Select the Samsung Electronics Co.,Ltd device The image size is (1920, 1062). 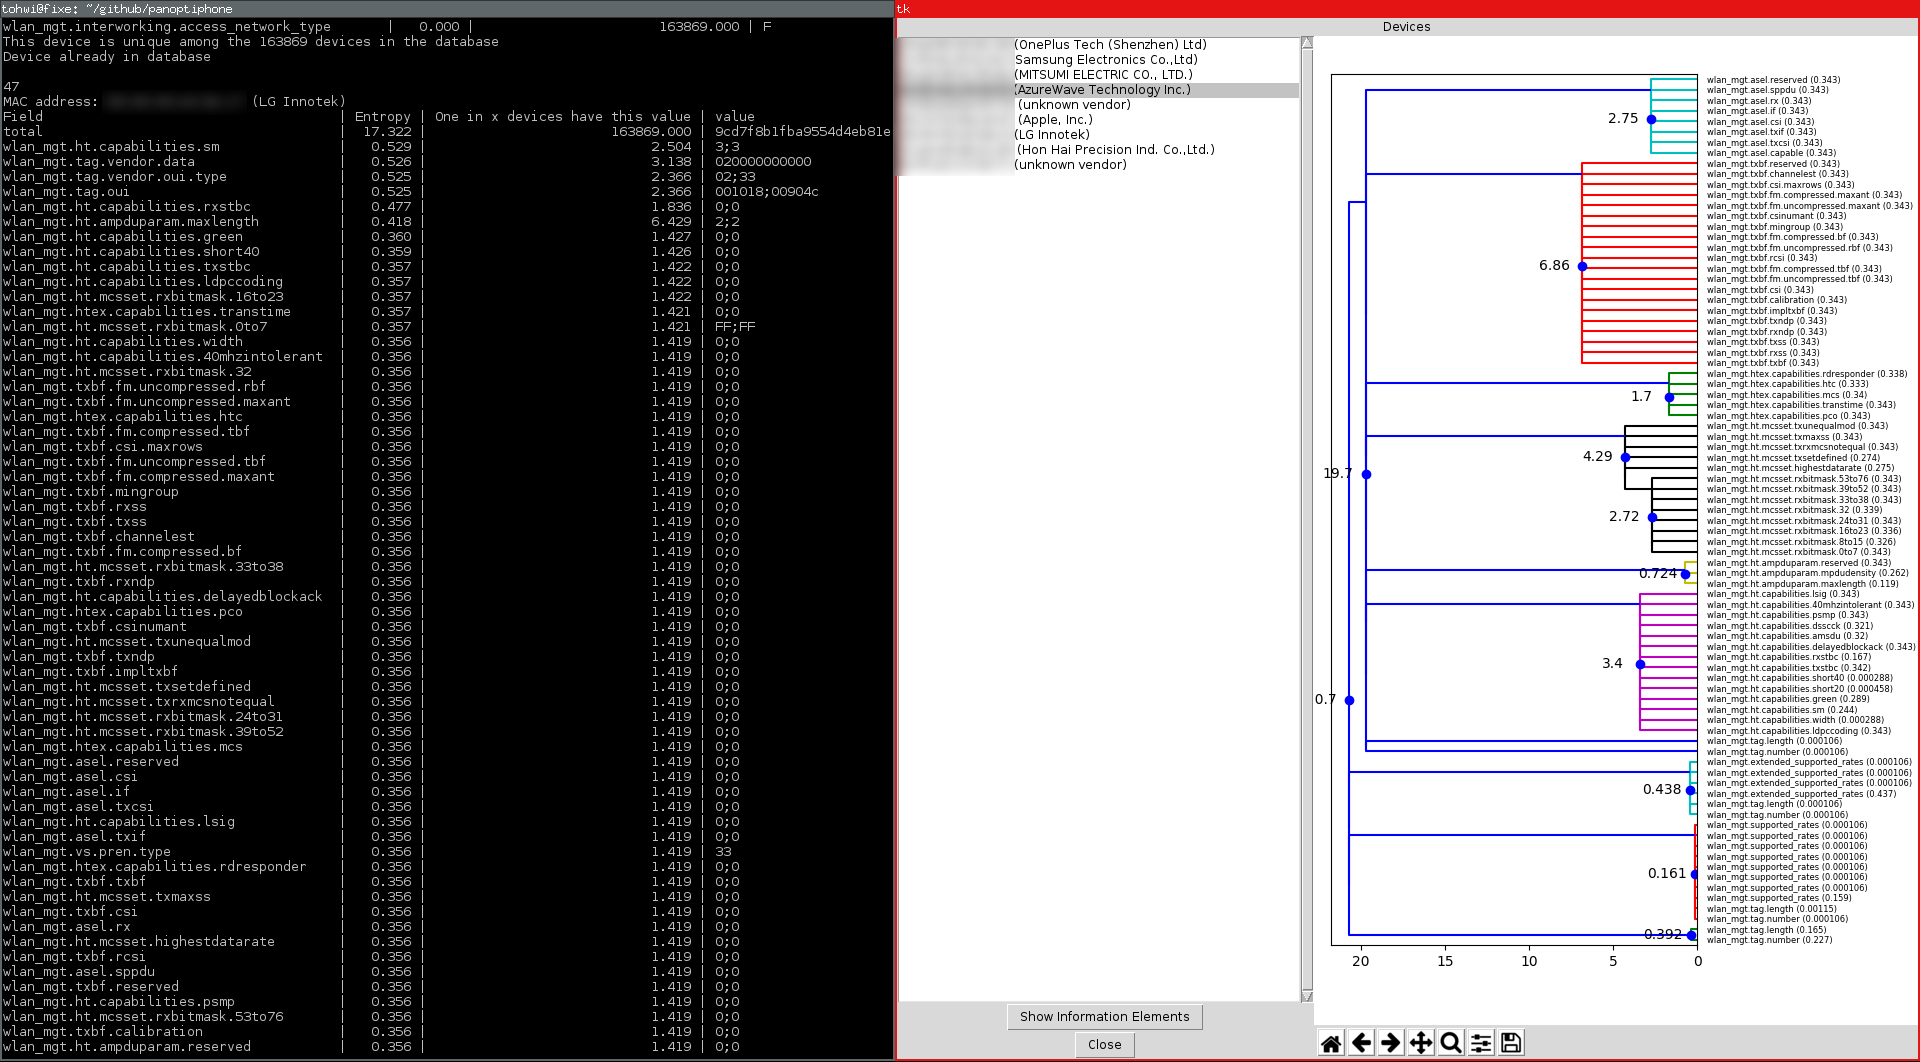pos(1099,60)
